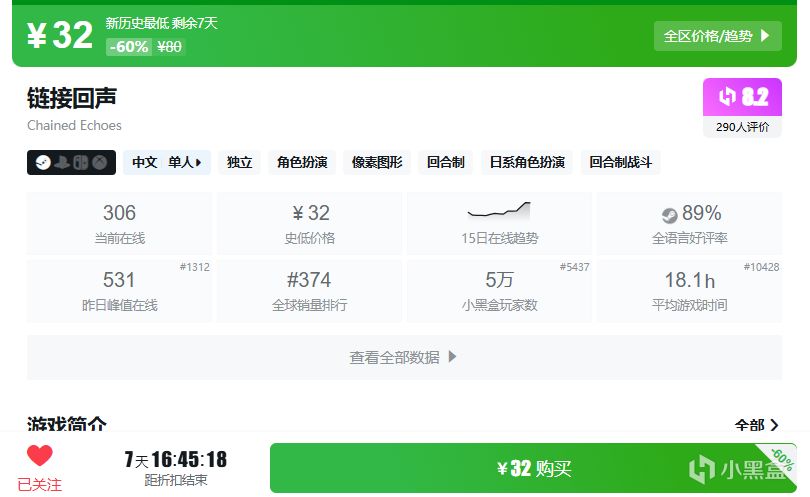This screenshot has width=810, height=497.
Task: Click the 18.1h 平均游戏时间 stat
Action: pyautogui.click(x=690, y=291)
